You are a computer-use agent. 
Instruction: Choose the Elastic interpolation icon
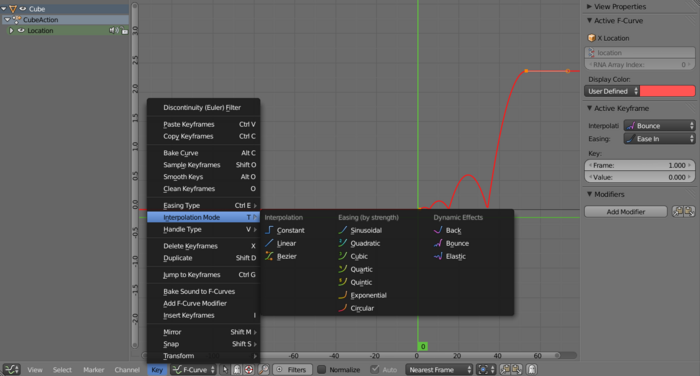pos(438,256)
